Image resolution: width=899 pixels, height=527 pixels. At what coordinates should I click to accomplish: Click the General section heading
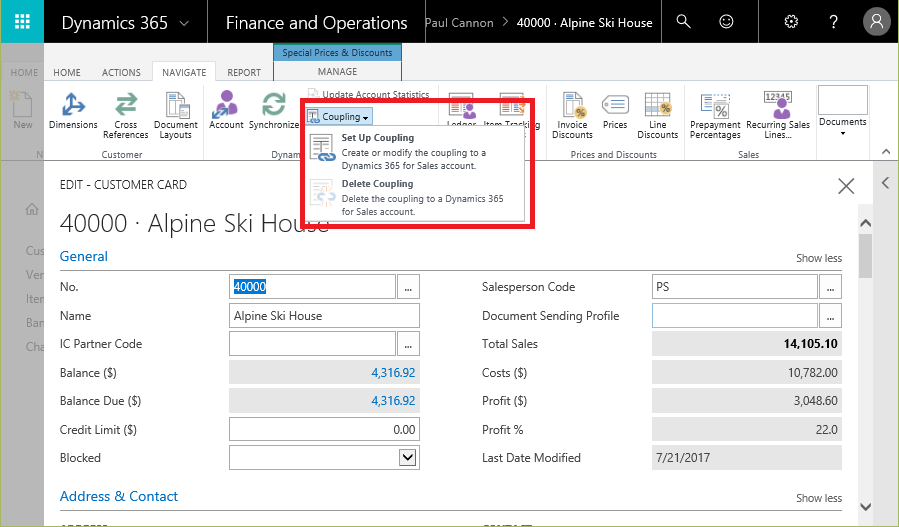84,256
